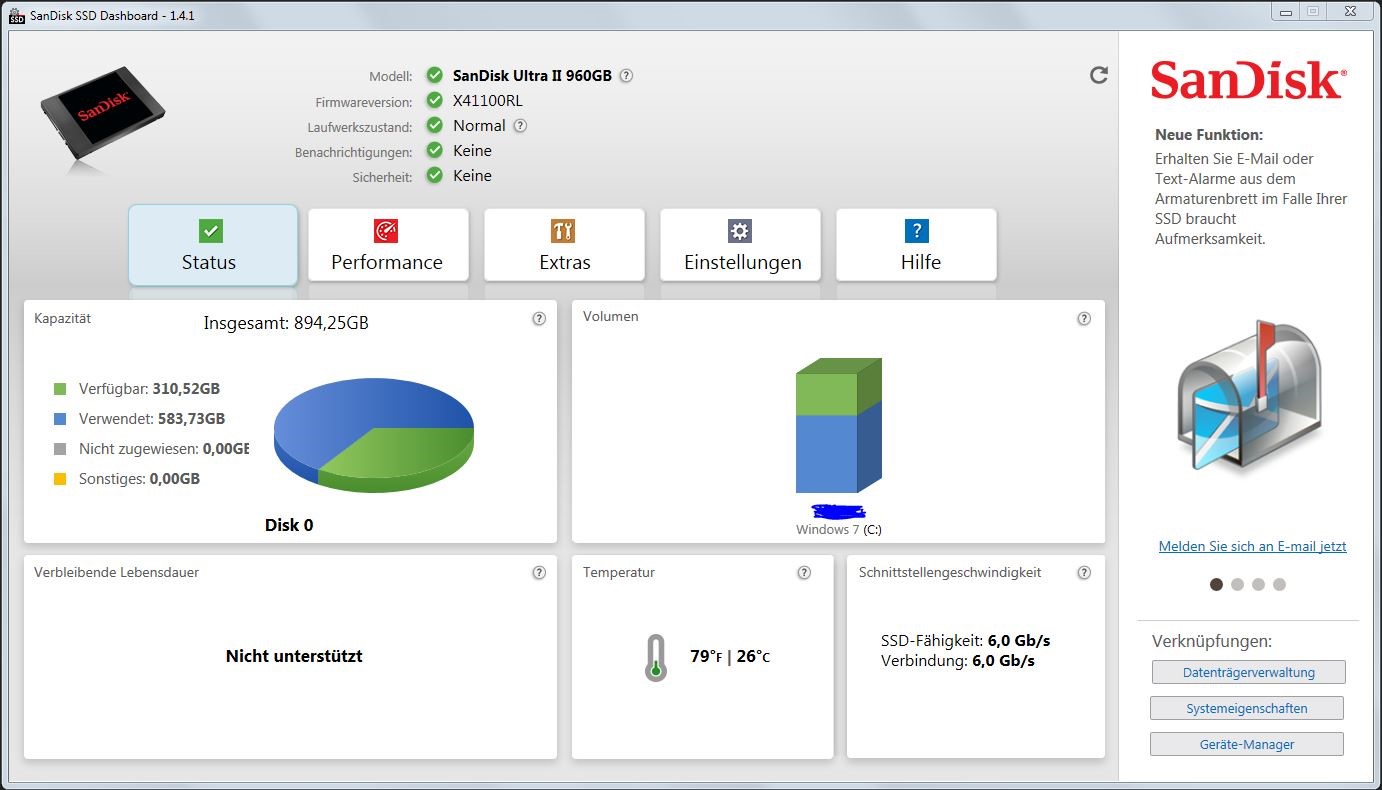Open help for the Modell SanDisk Ultra II
Image resolution: width=1382 pixels, height=790 pixels.
coord(626,75)
